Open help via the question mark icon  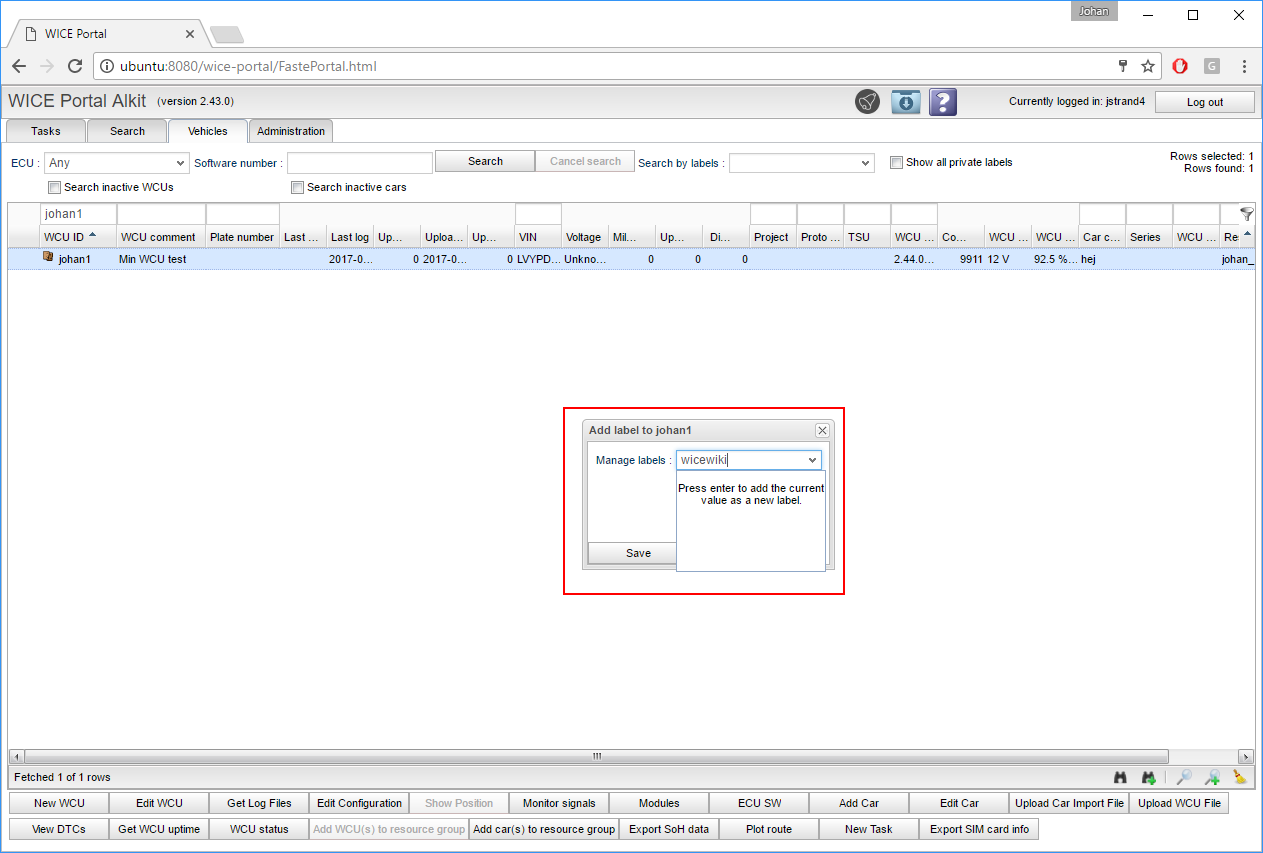coord(943,102)
